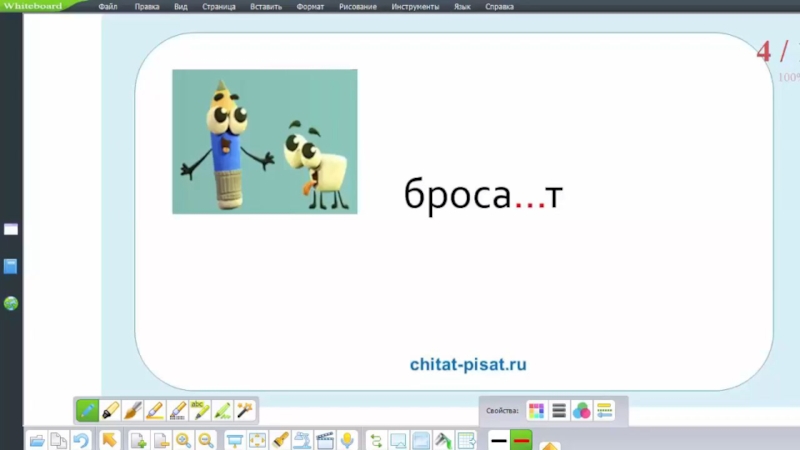Select the blue pencil pen tool
This screenshot has width=800, height=450.
tap(88, 410)
